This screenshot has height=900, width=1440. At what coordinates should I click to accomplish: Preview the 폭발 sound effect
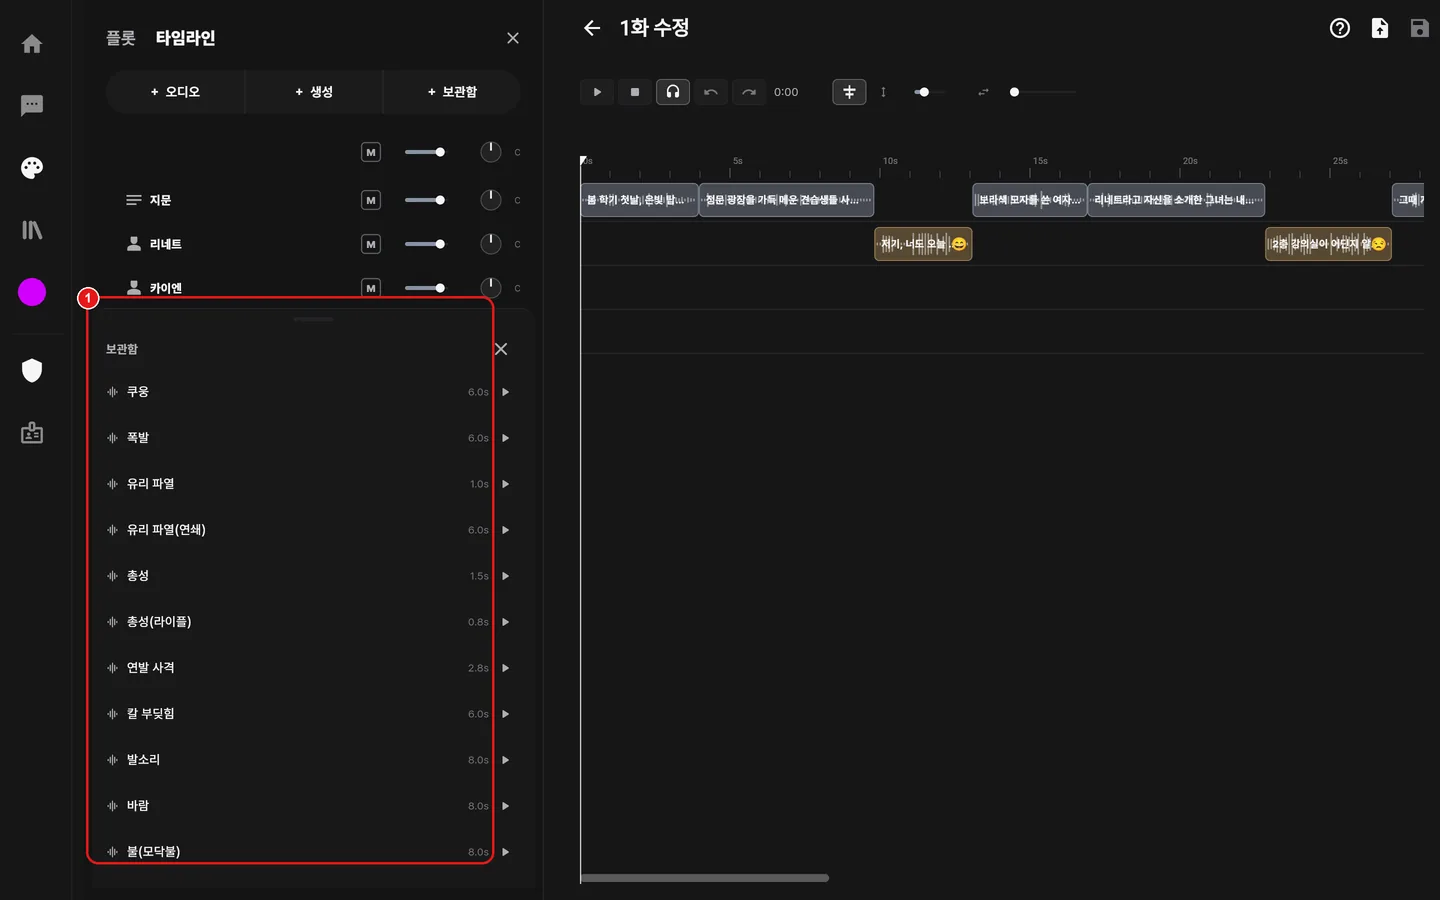[506, 438]
